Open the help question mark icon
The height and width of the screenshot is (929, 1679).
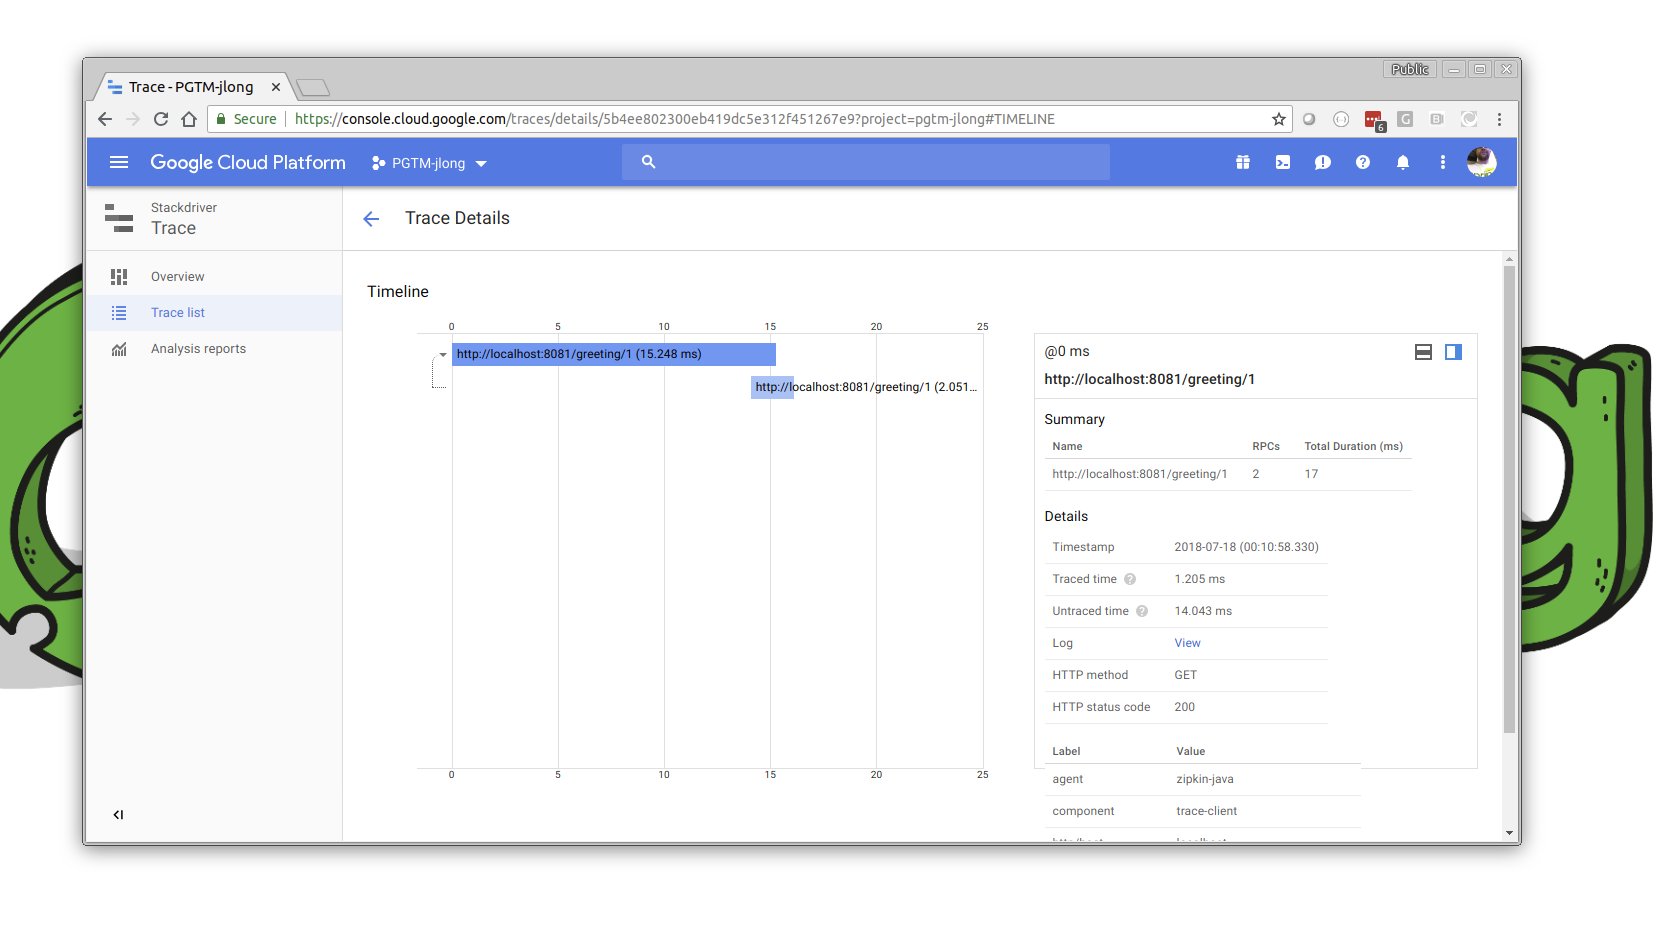pyautogui.click(x=1363, y=162)
